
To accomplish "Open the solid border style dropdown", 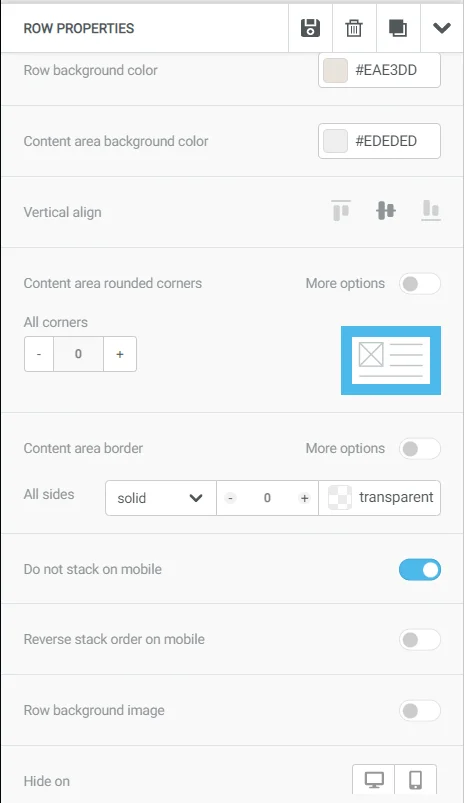I will coord(161,498).
